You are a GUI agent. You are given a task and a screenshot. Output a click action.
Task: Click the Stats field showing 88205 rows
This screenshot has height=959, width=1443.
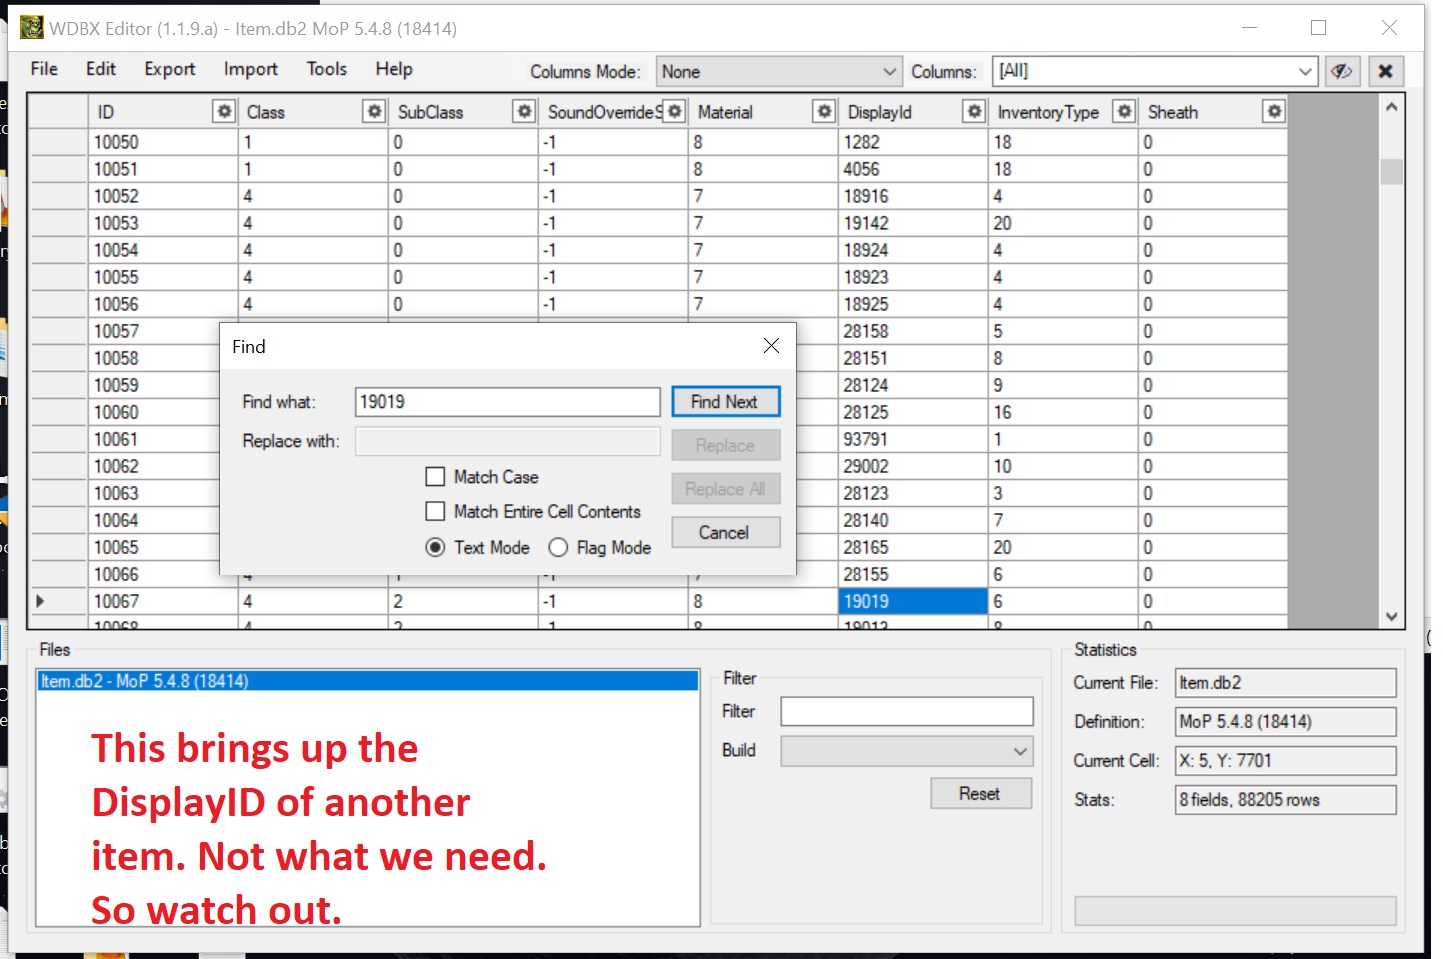coord(1285,800)
